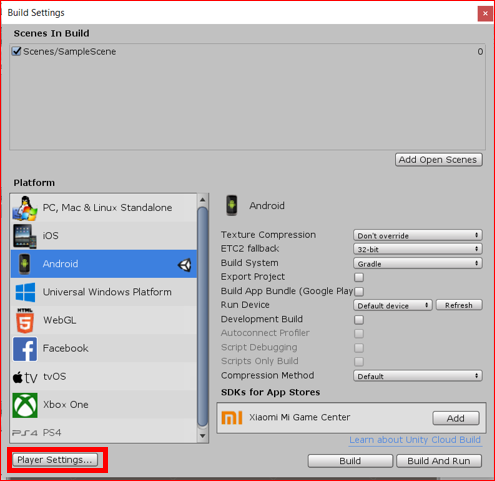Open the Build System Gradle dropdown
The height and width of the screenshot is (481, 495).
coord(418,263)
